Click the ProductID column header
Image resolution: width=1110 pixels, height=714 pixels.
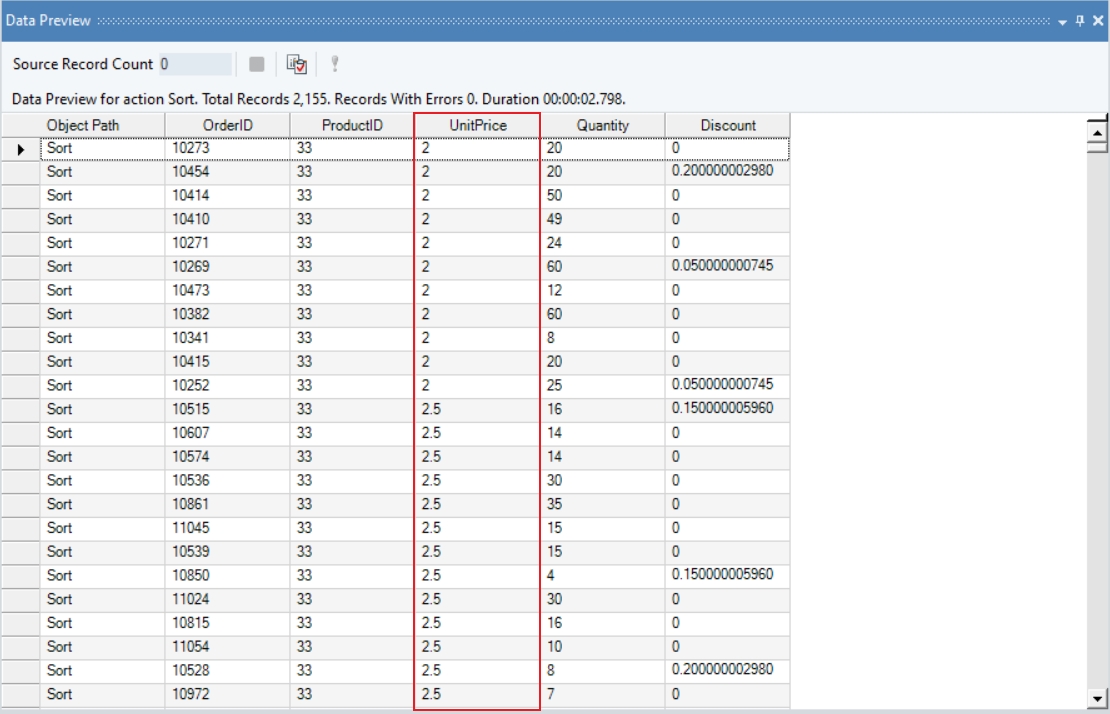click(352, 125)
